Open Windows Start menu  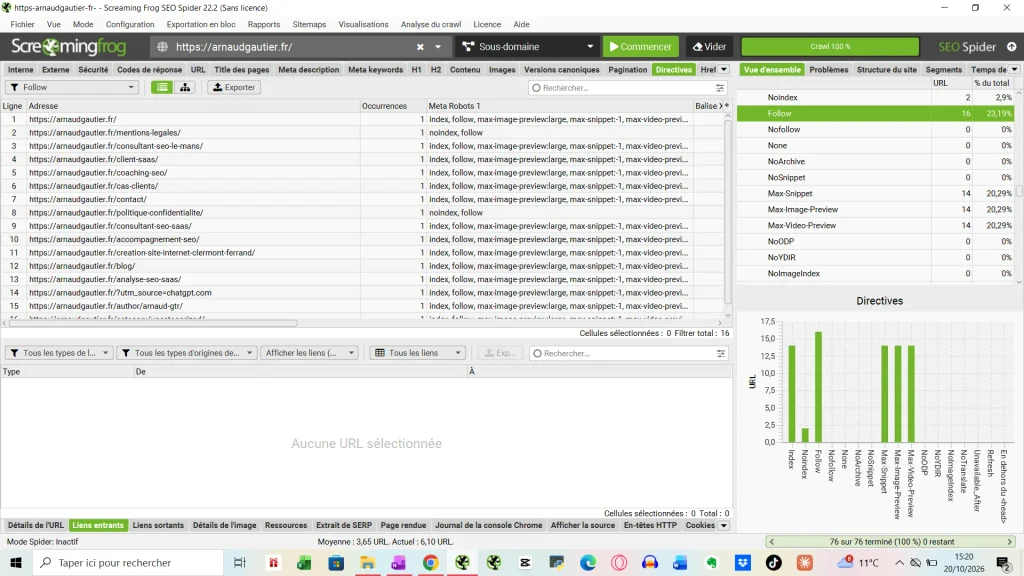[x=16, y=563]
